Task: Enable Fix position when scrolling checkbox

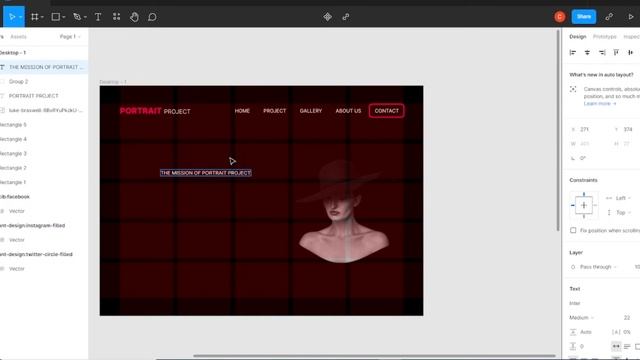Action: 573,231
